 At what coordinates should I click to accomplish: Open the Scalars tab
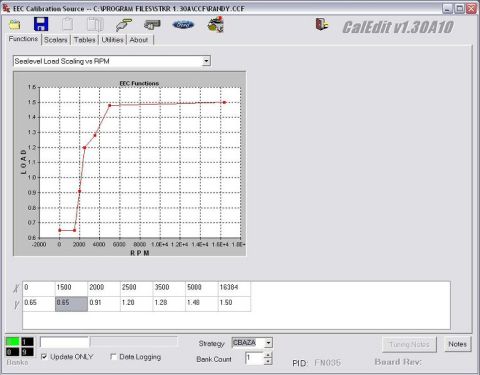pyautogui.click(x=56, y=40)
